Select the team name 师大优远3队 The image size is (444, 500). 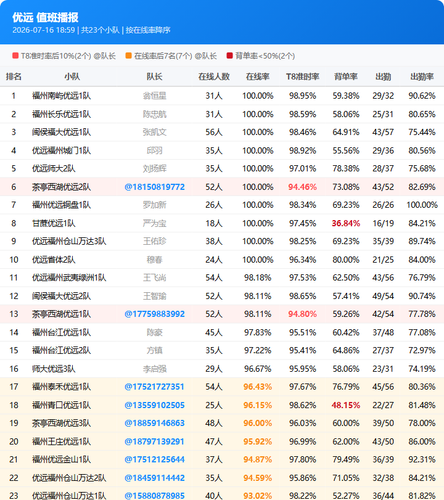[54, 369]
